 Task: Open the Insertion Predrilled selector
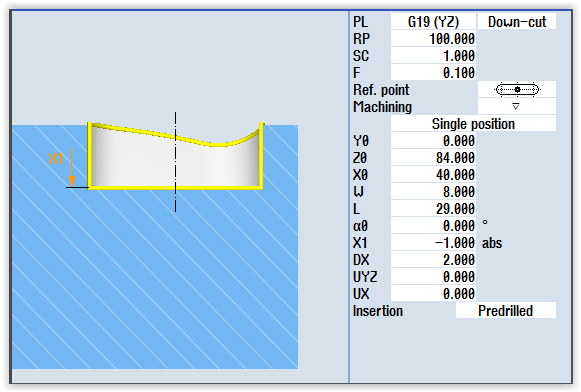(505, 310)
